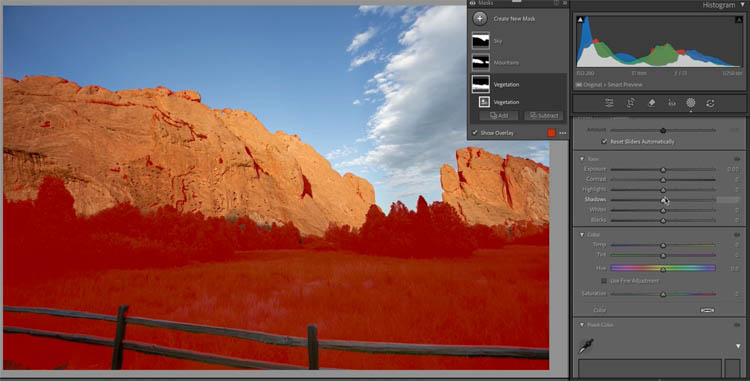Viewport: 750px width, 381px height.
Task: Select the Masking tool icon
Action: pos(691,103)
